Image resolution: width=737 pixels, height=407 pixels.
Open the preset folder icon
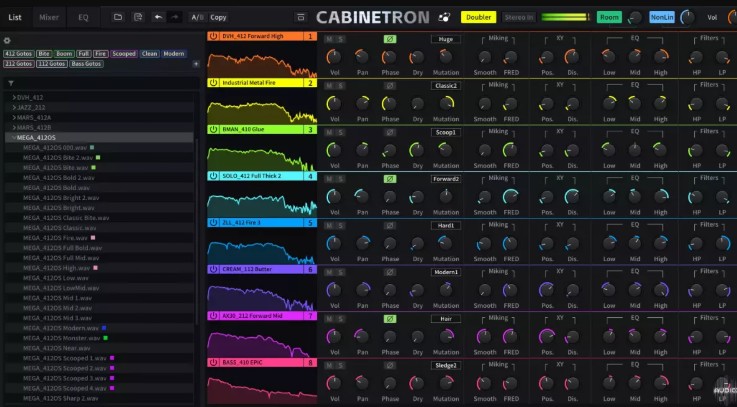click(118, 17)
